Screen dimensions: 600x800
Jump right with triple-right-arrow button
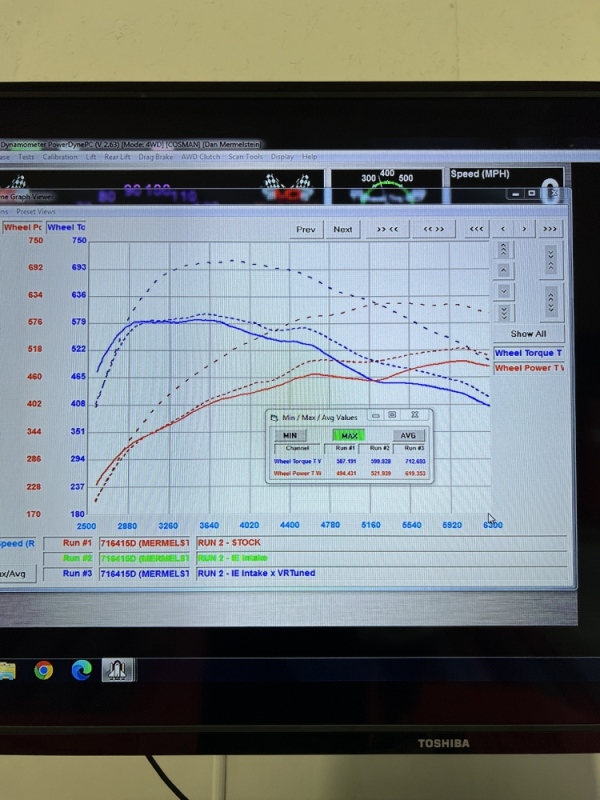550,229
